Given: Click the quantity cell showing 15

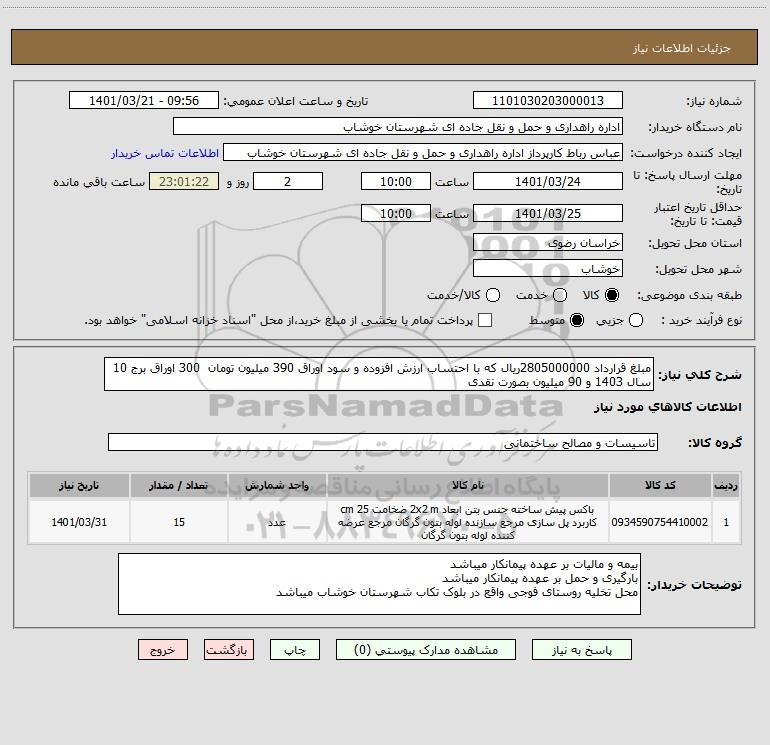Looking at the screenshot, I should [x=179, y=522].
